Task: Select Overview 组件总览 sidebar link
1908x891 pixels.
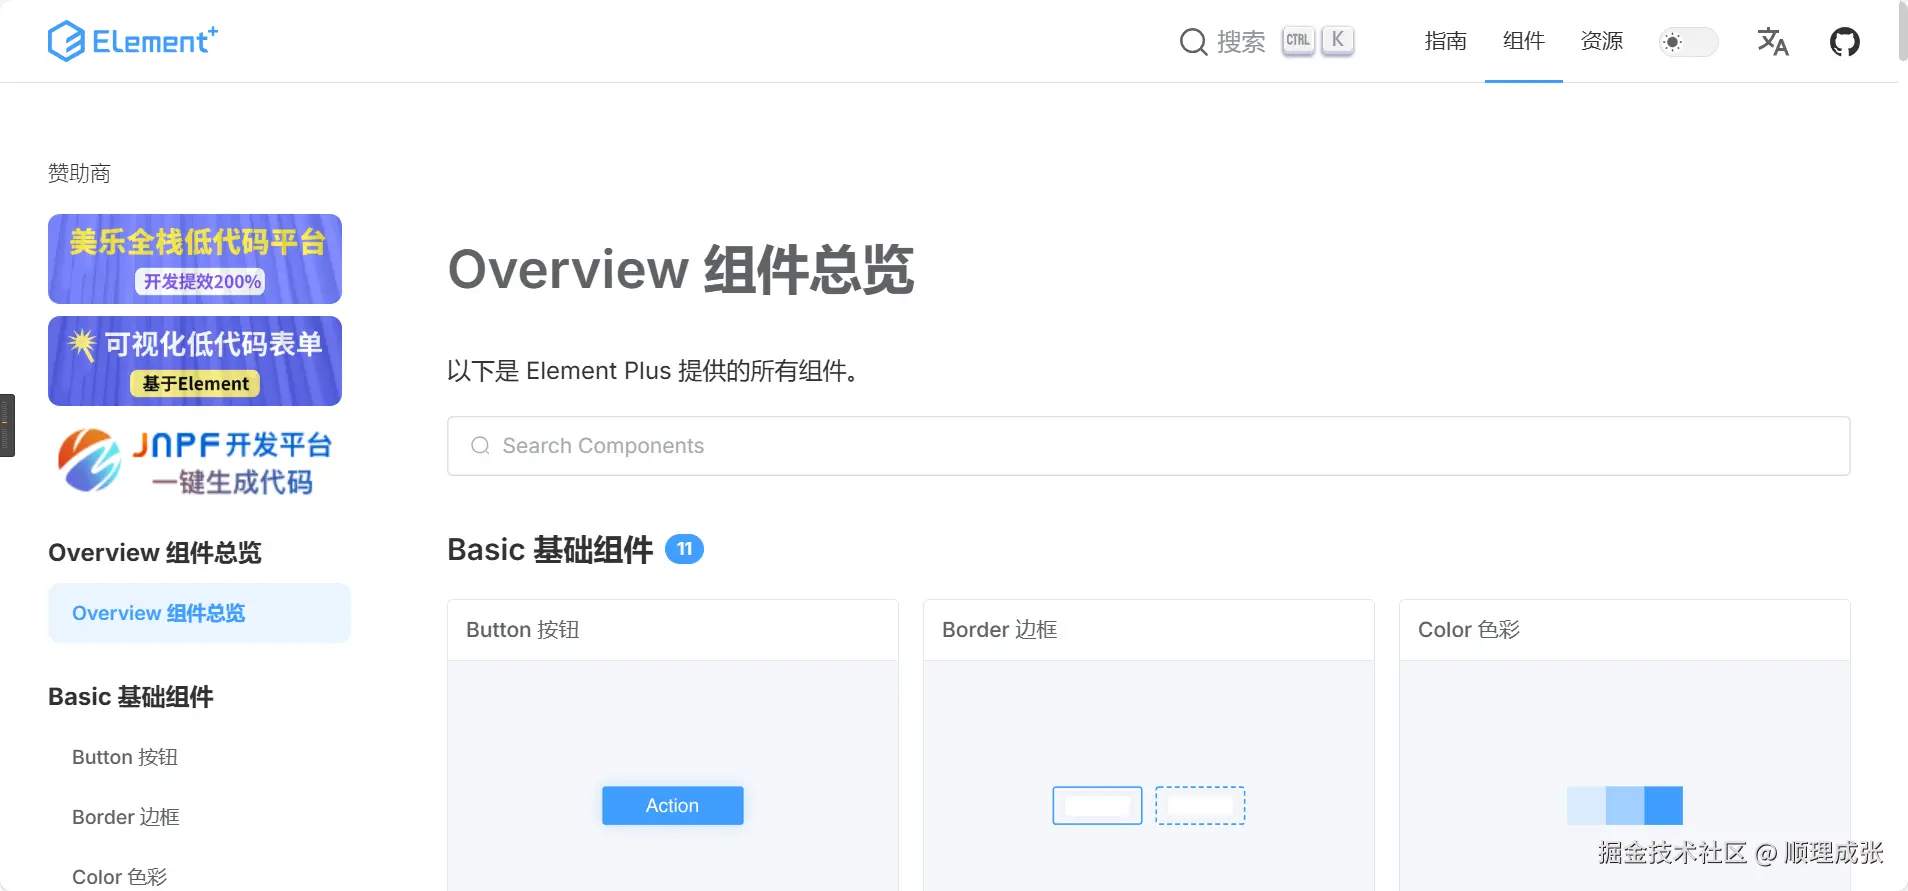Action: click(199, 613)
